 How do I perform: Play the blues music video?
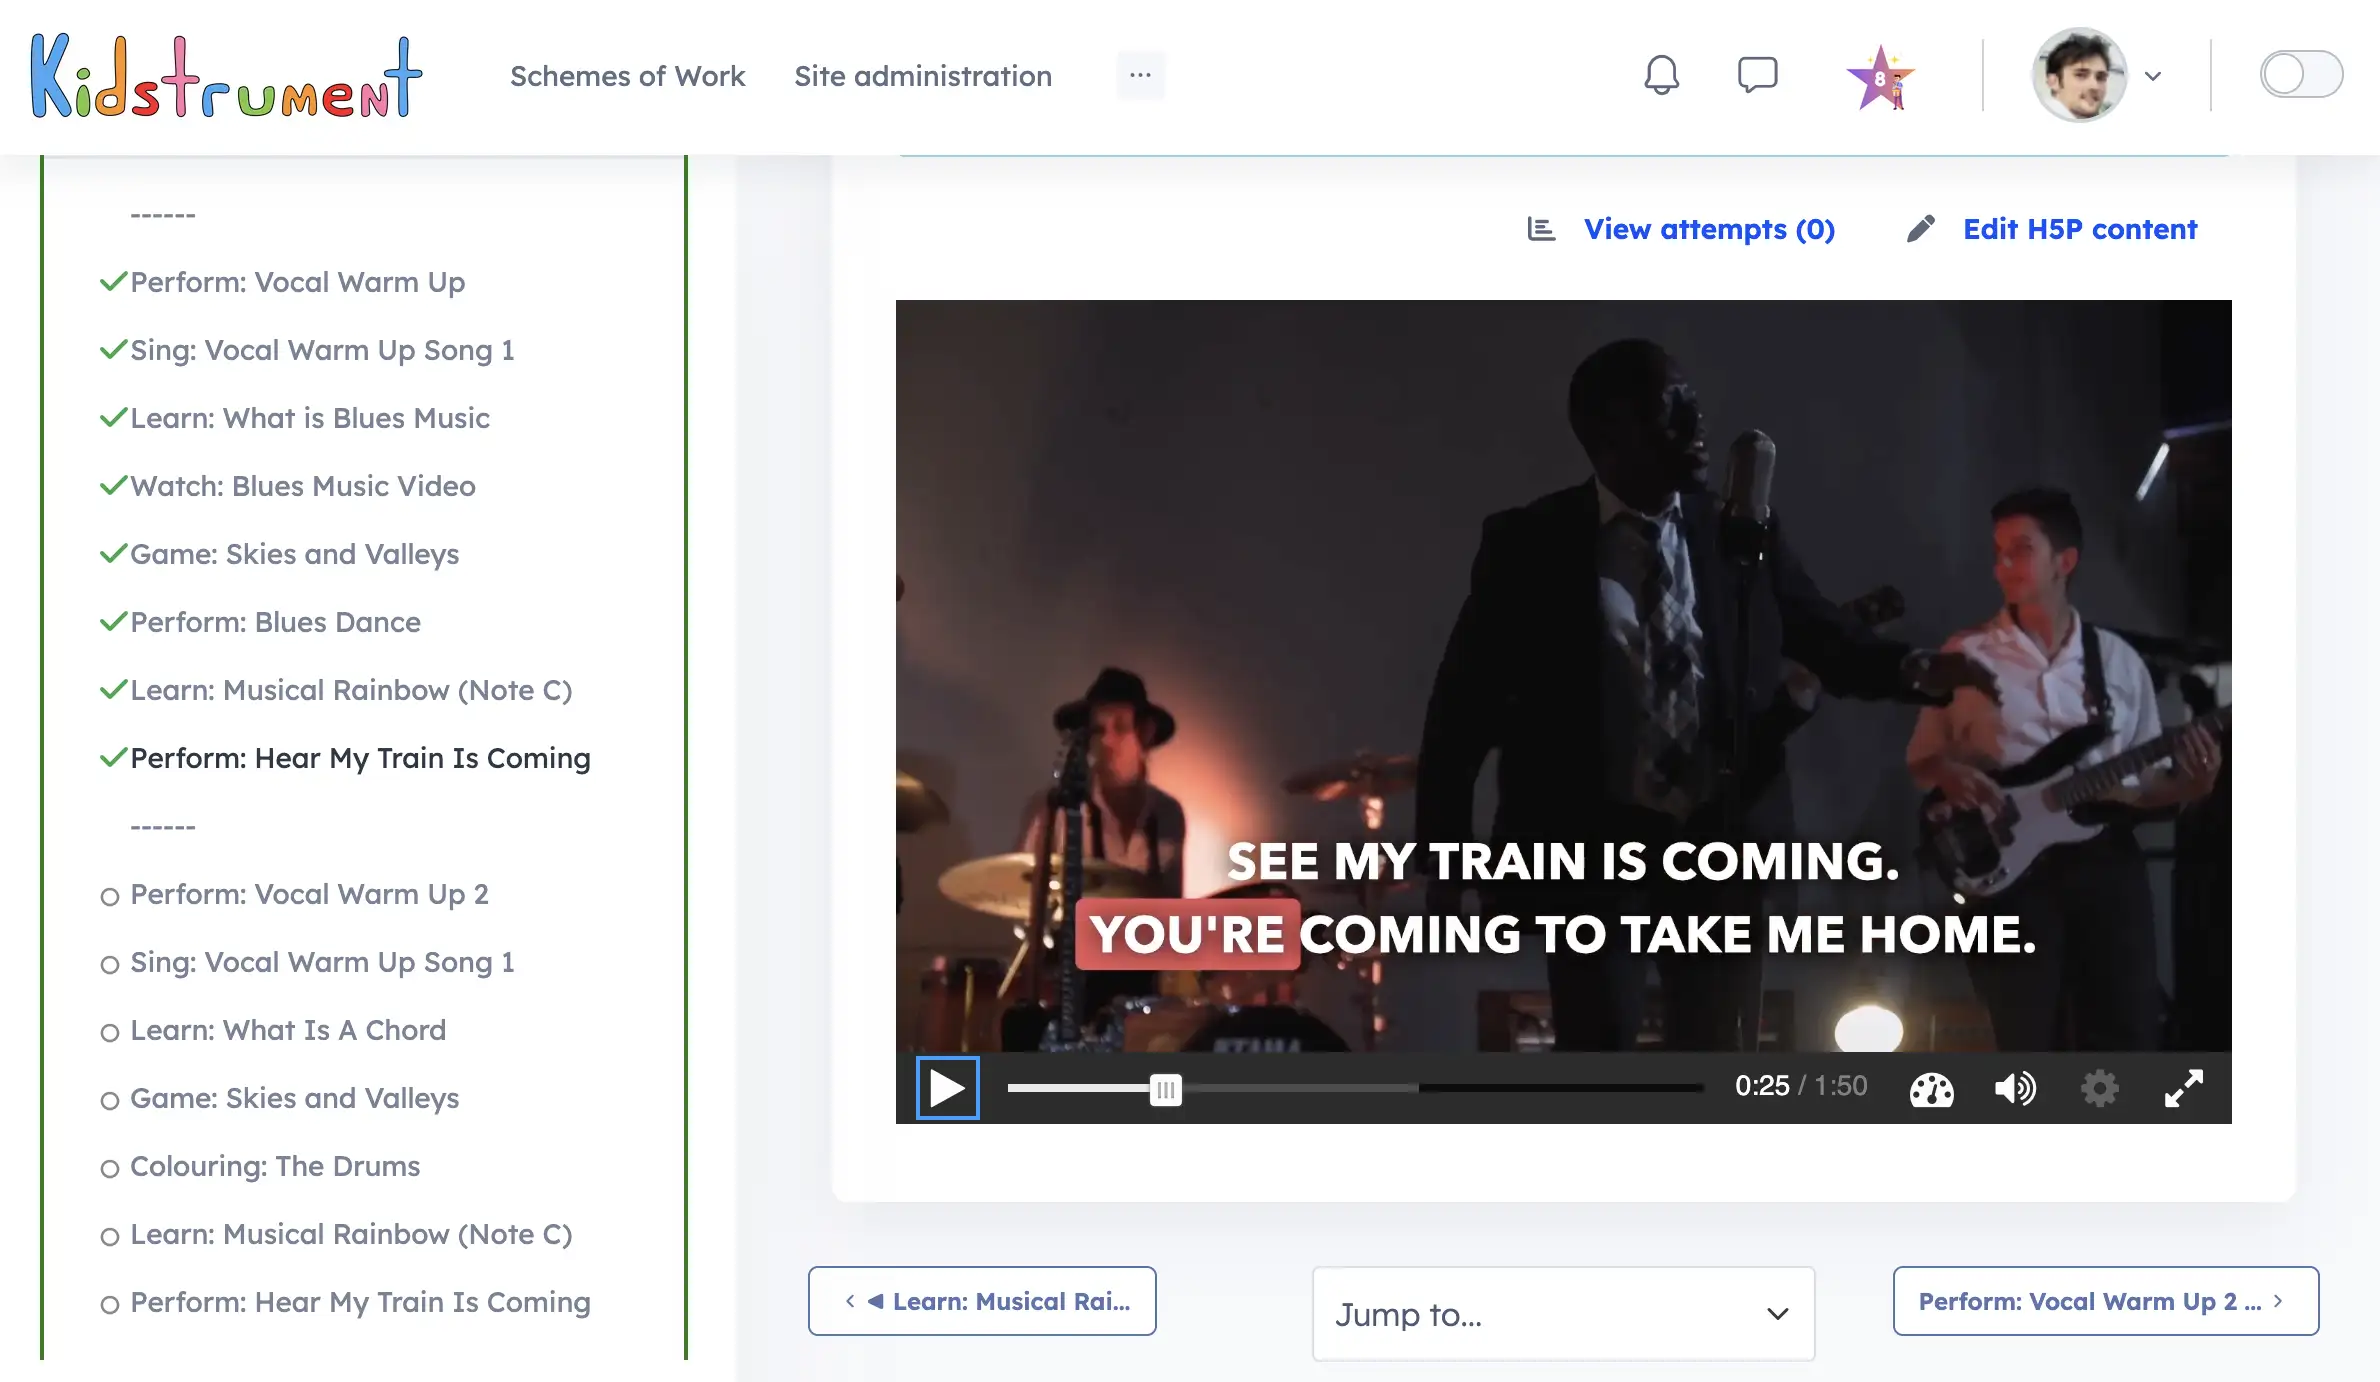pos(945,1088)
